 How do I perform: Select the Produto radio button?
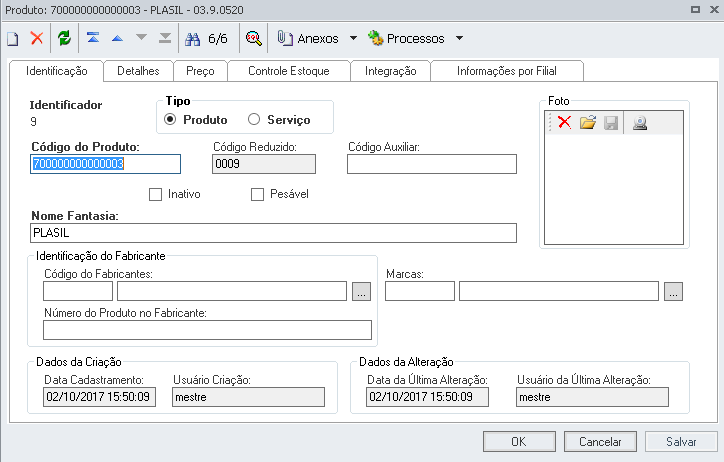(x=170, y=120)
